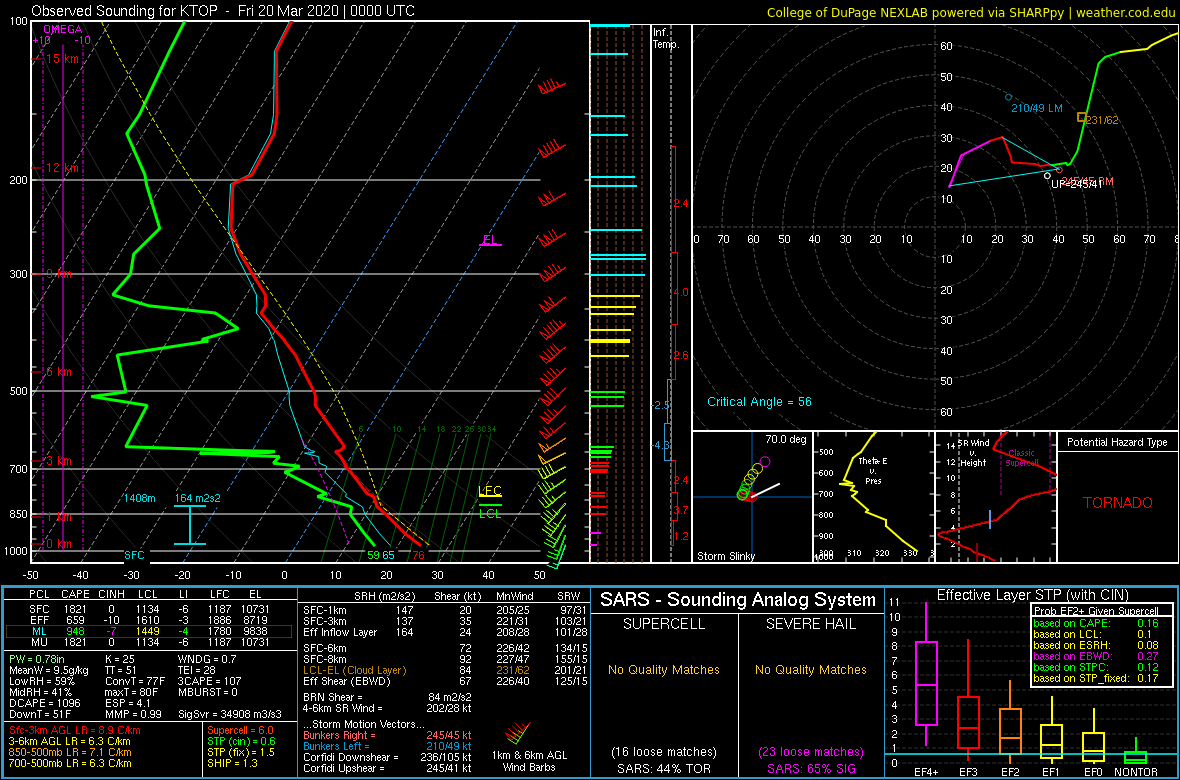The image size is (1180, 780).
Task: Click the STP (cin) = 0.6 value
Action: click(x=239, y=741)
